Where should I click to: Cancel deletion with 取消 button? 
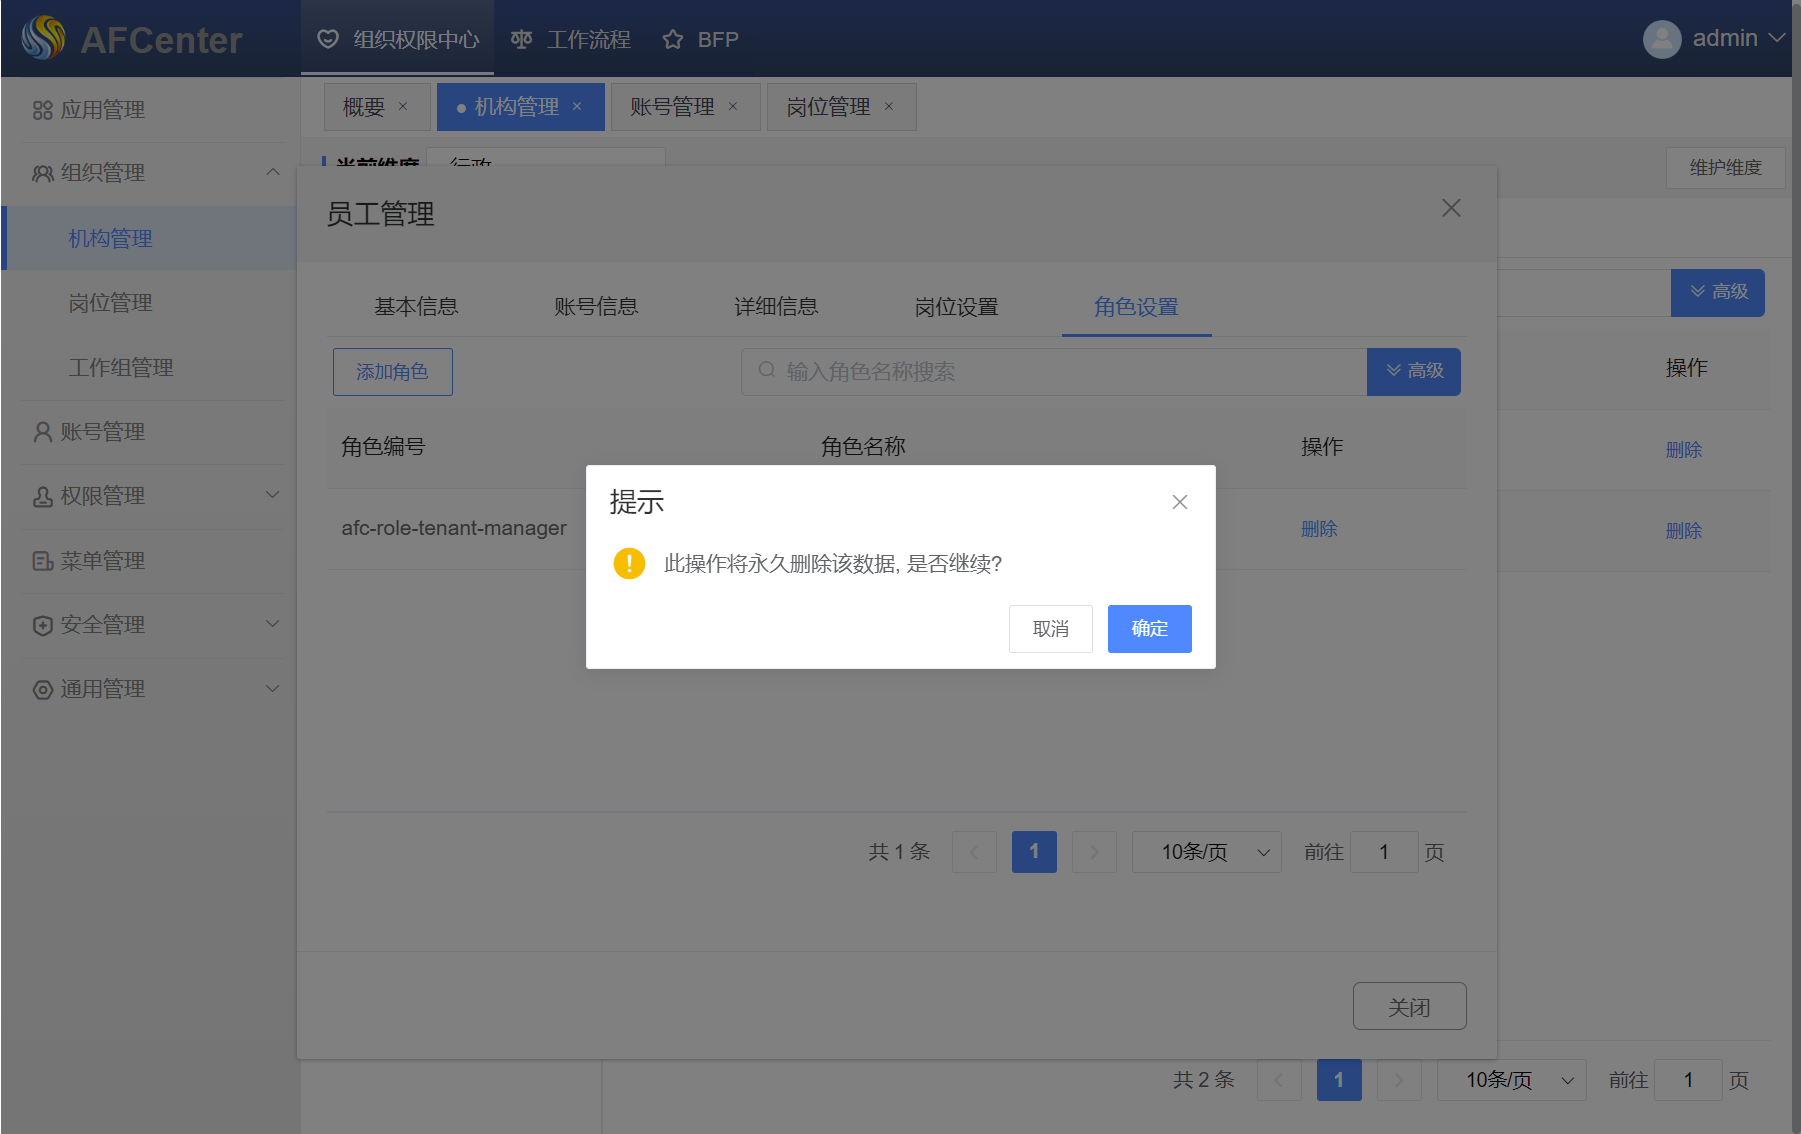coord(1050,629)
